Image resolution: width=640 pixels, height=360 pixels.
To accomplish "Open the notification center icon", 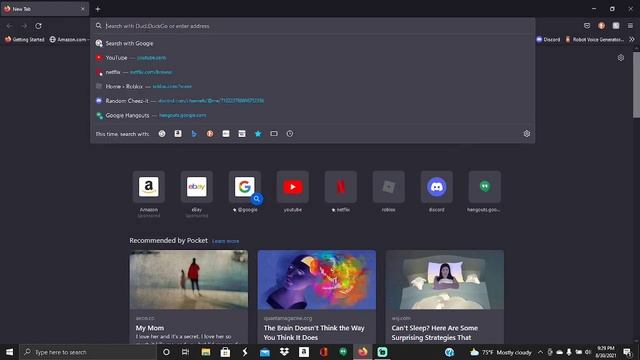I will click(627, 352).
